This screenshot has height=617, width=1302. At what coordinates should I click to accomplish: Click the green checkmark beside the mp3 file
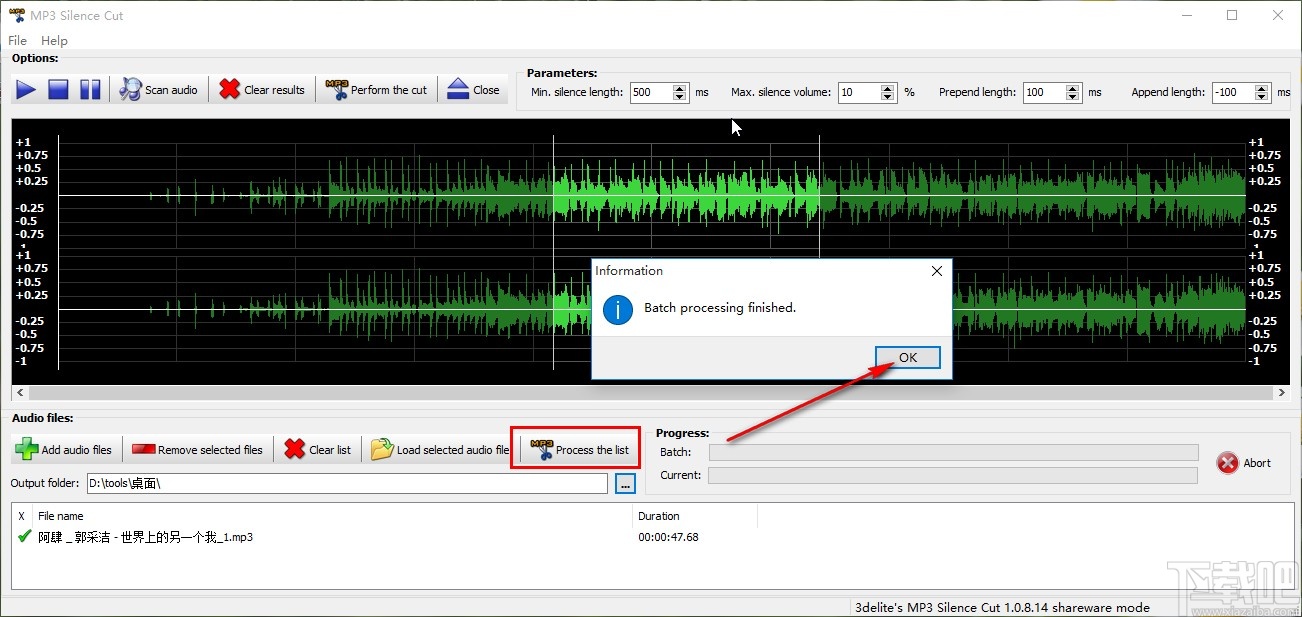pyautogui.click(x=24, y=536)
